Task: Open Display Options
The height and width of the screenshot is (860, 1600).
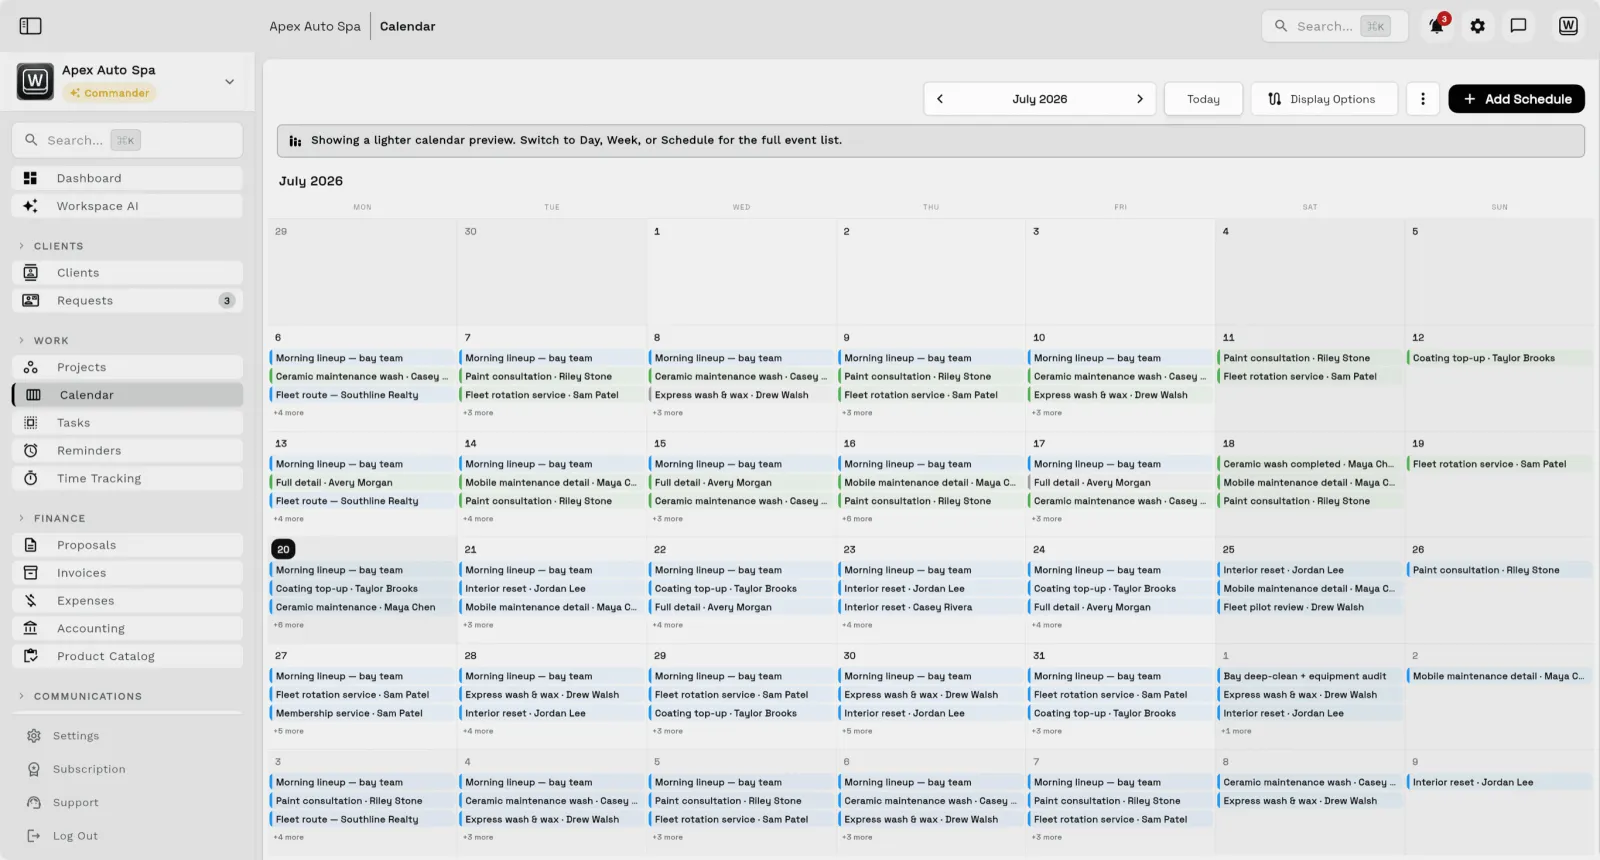Action: [x=1324, y=99]
